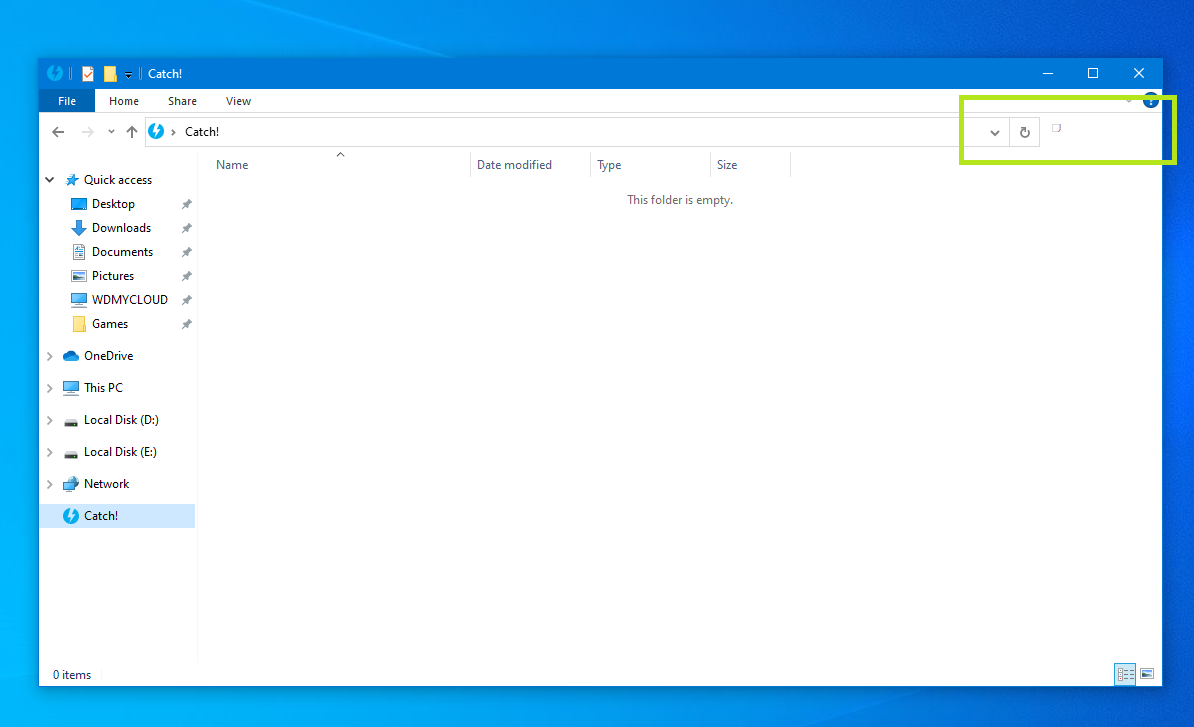Open Pictures in Quick access
This screenshot has width=1194, height=727.
tap(113, 276)
